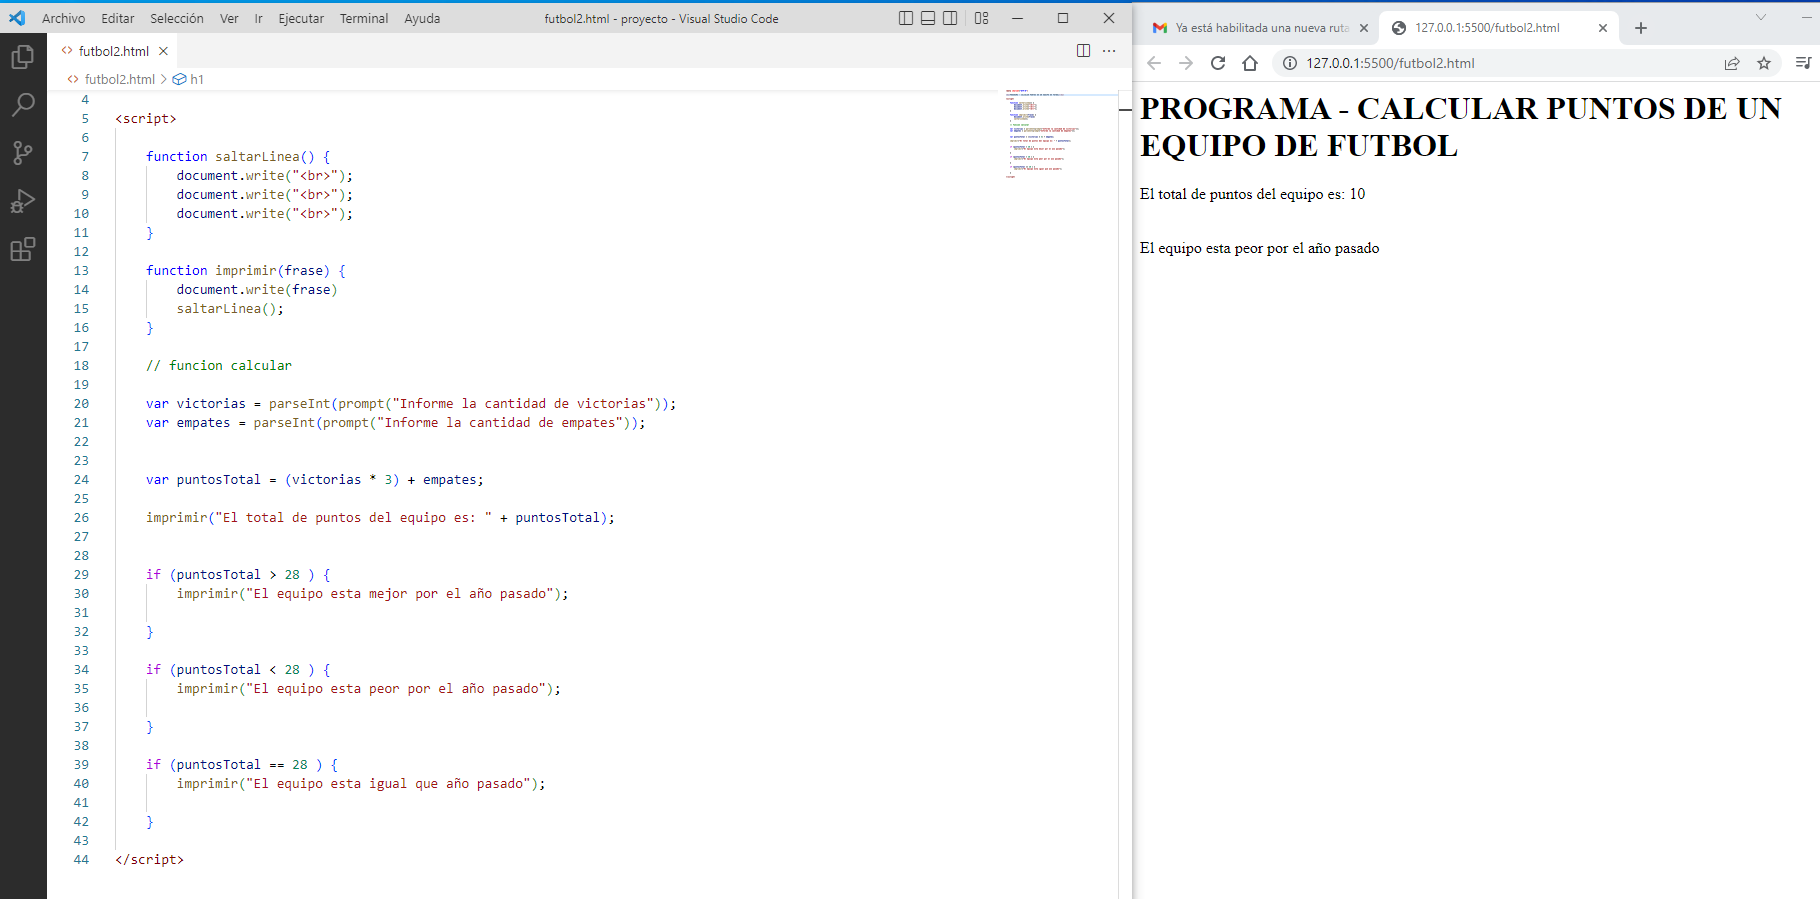
Task: Open the browser reading list icon
Action: tap(1803, 63)
